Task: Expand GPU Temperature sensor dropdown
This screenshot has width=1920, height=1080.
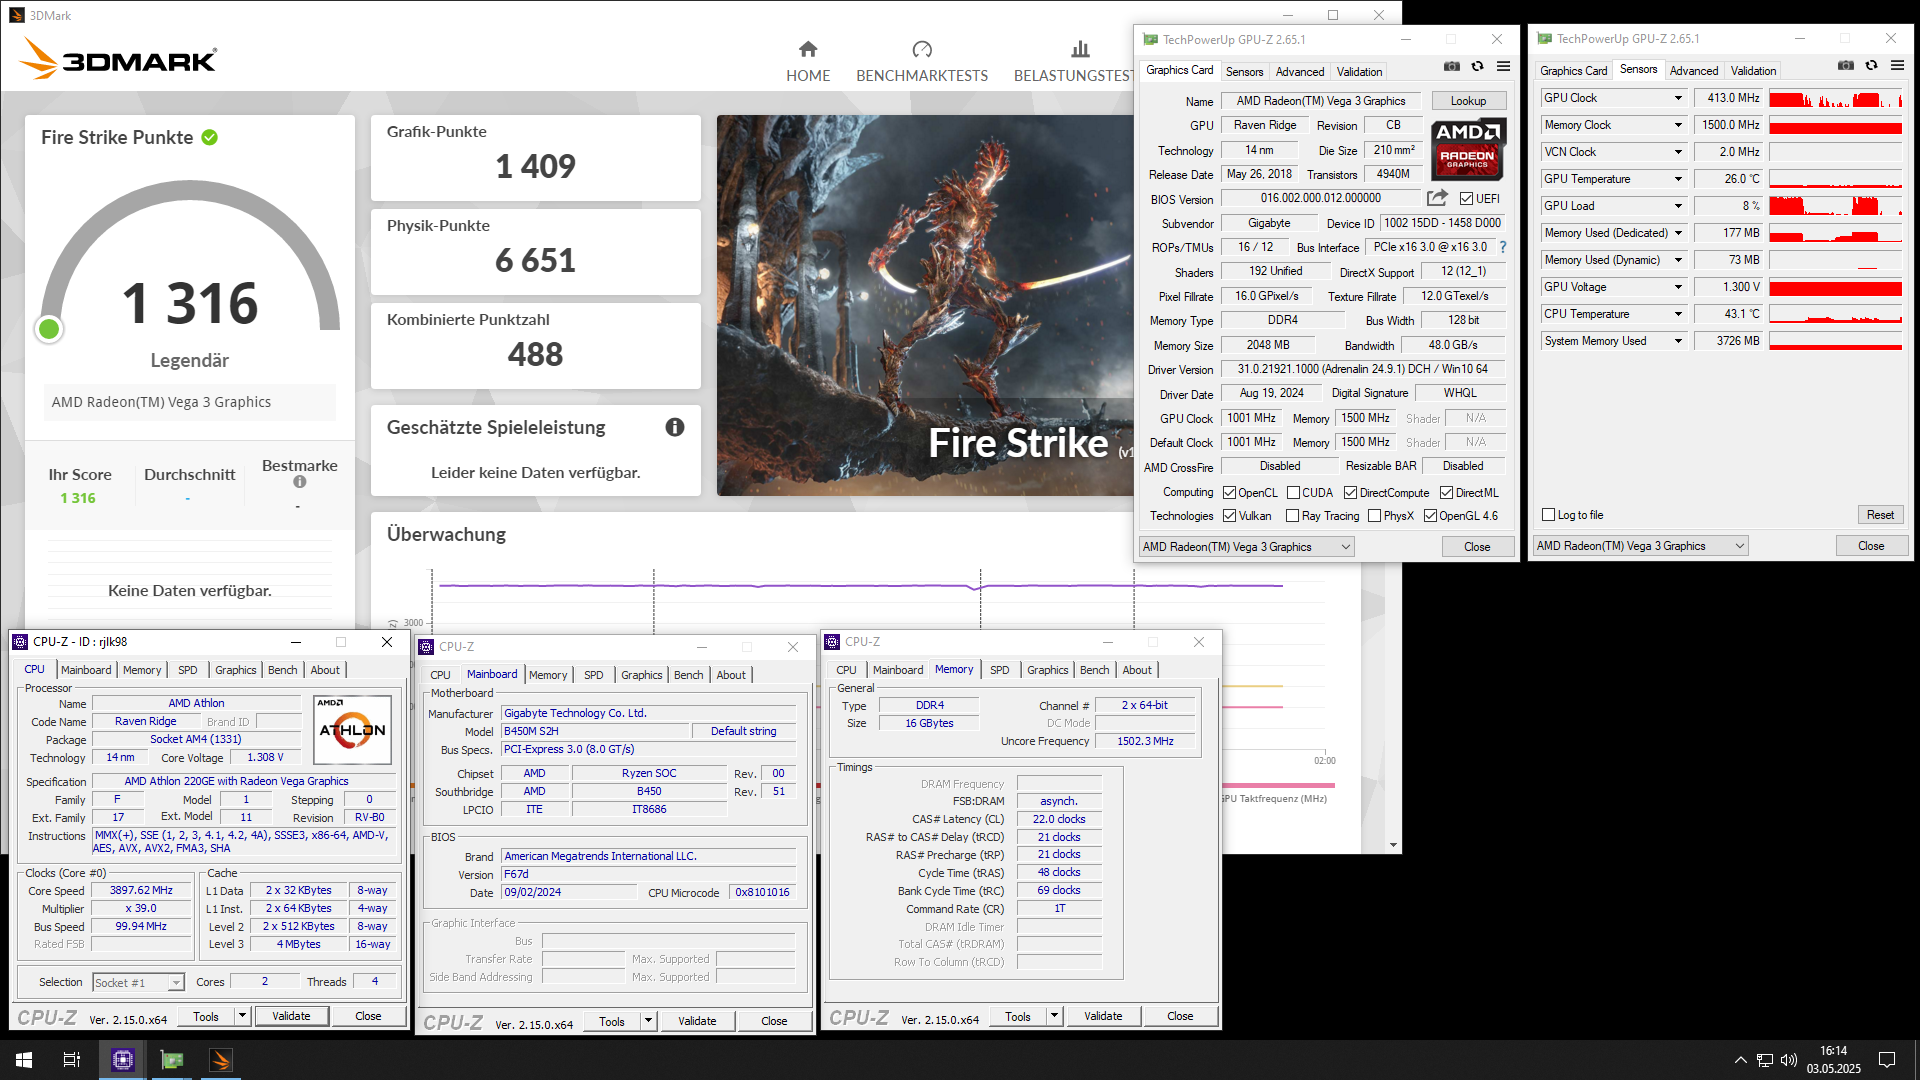Action: tap(1678, 179)
